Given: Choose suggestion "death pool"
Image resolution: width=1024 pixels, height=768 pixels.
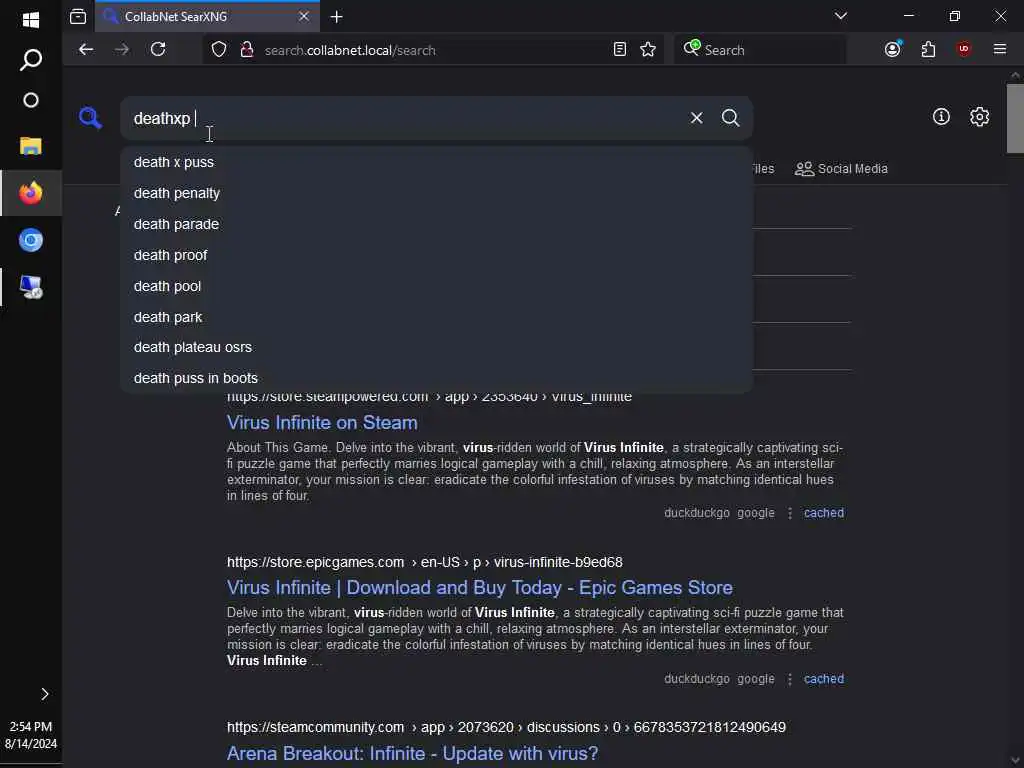Looking at the screenshot, I should point(436,286).
